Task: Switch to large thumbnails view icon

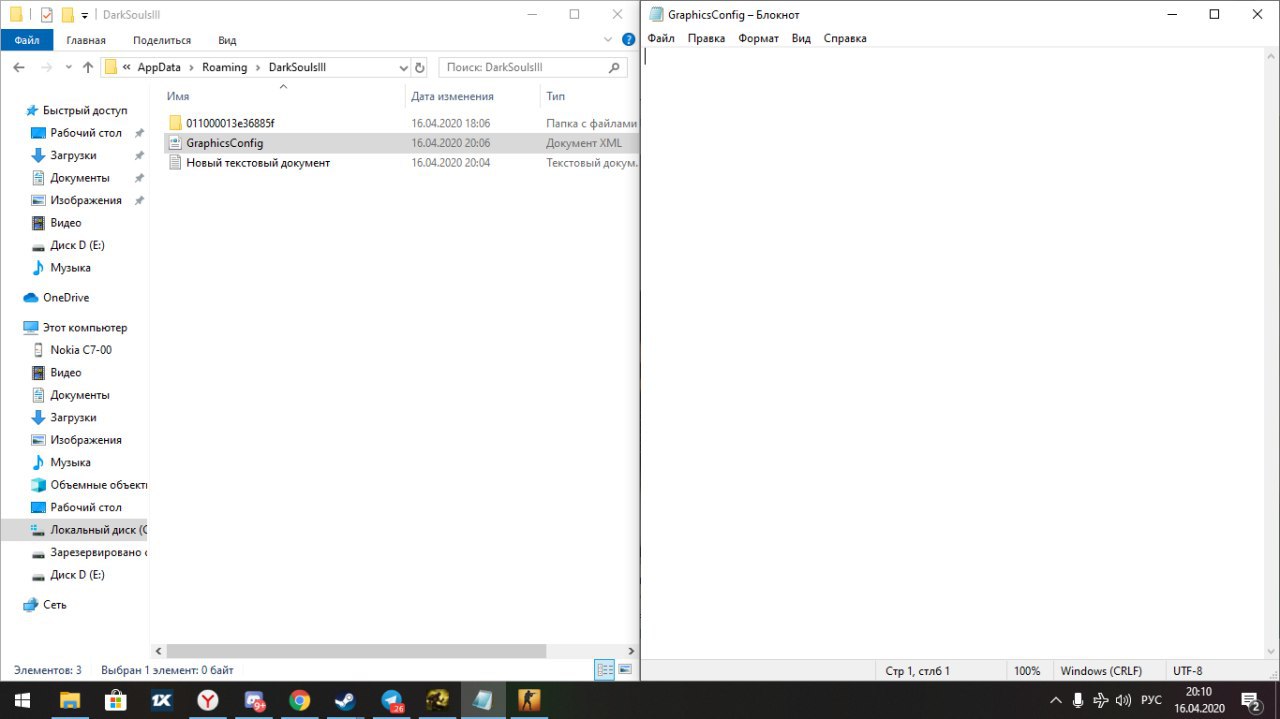Action: [x=625, y=670]
